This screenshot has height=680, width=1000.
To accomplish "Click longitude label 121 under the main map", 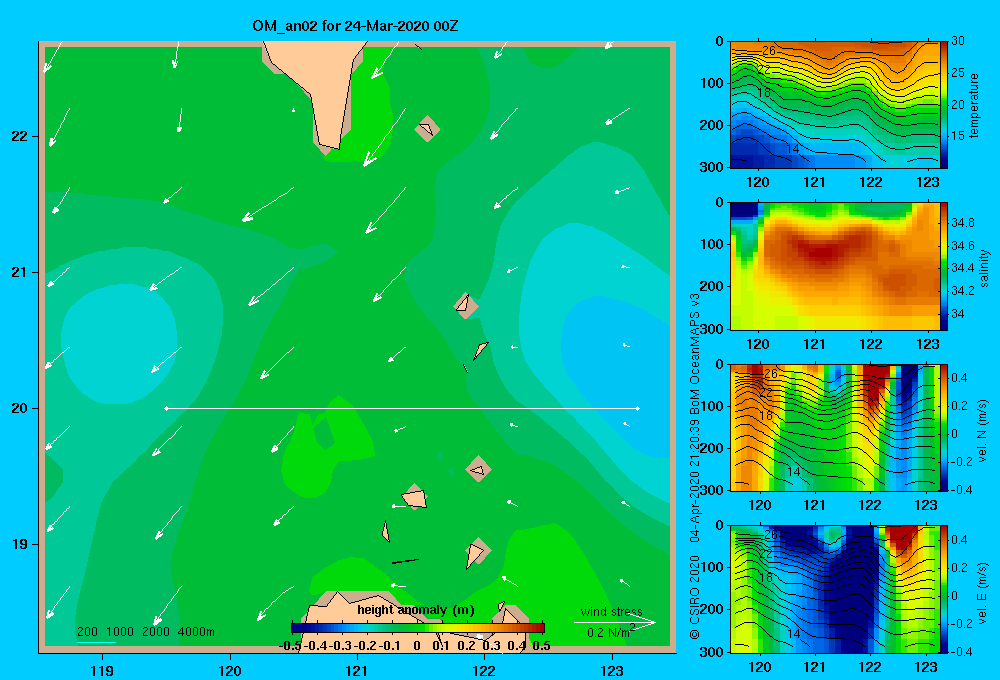I will point(357,670).
